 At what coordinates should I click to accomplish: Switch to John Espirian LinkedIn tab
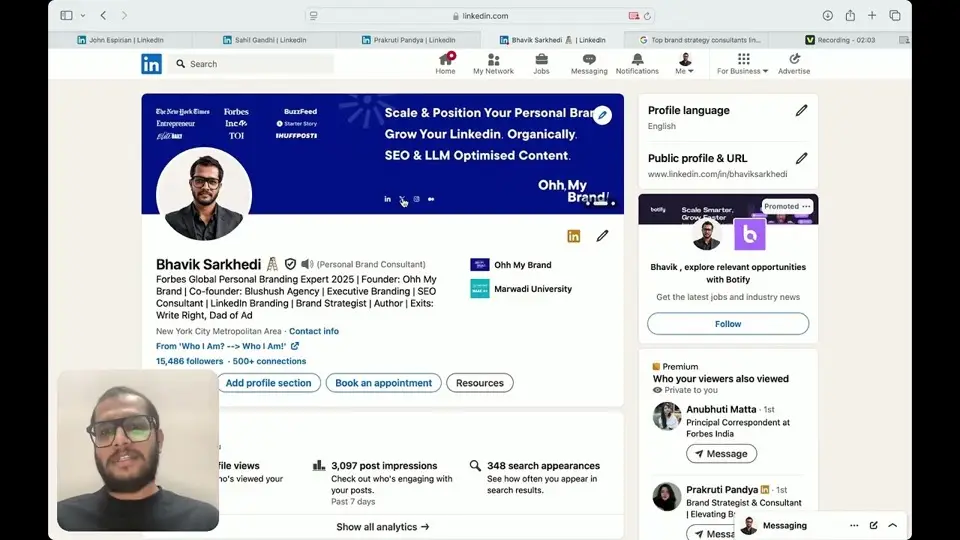point(120,40)
